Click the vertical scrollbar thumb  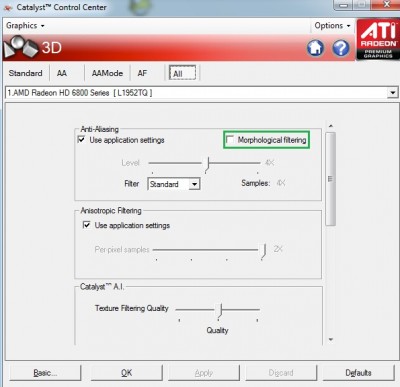(x=330, y=179)
